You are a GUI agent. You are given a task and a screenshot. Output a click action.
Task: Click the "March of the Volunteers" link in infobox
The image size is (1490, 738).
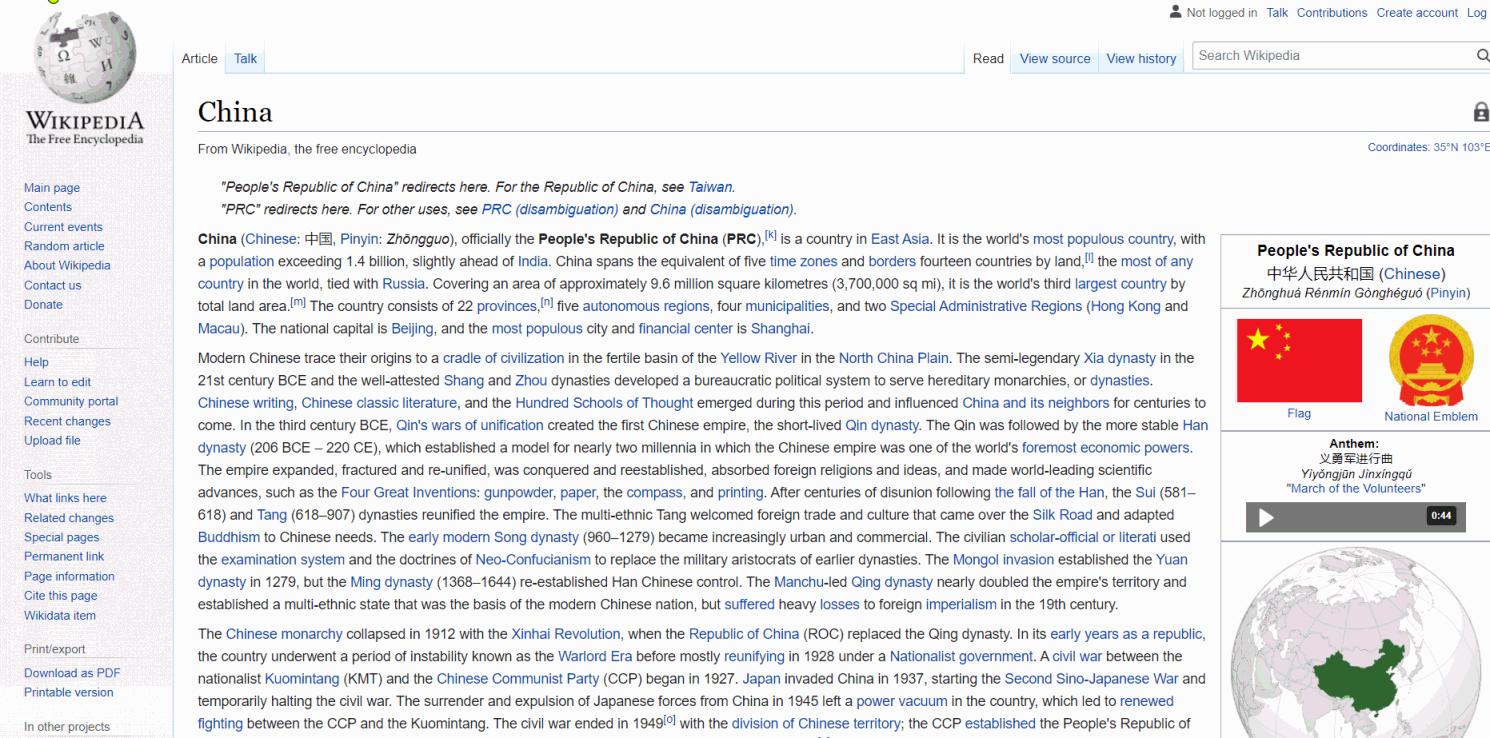coord(1356,489)
